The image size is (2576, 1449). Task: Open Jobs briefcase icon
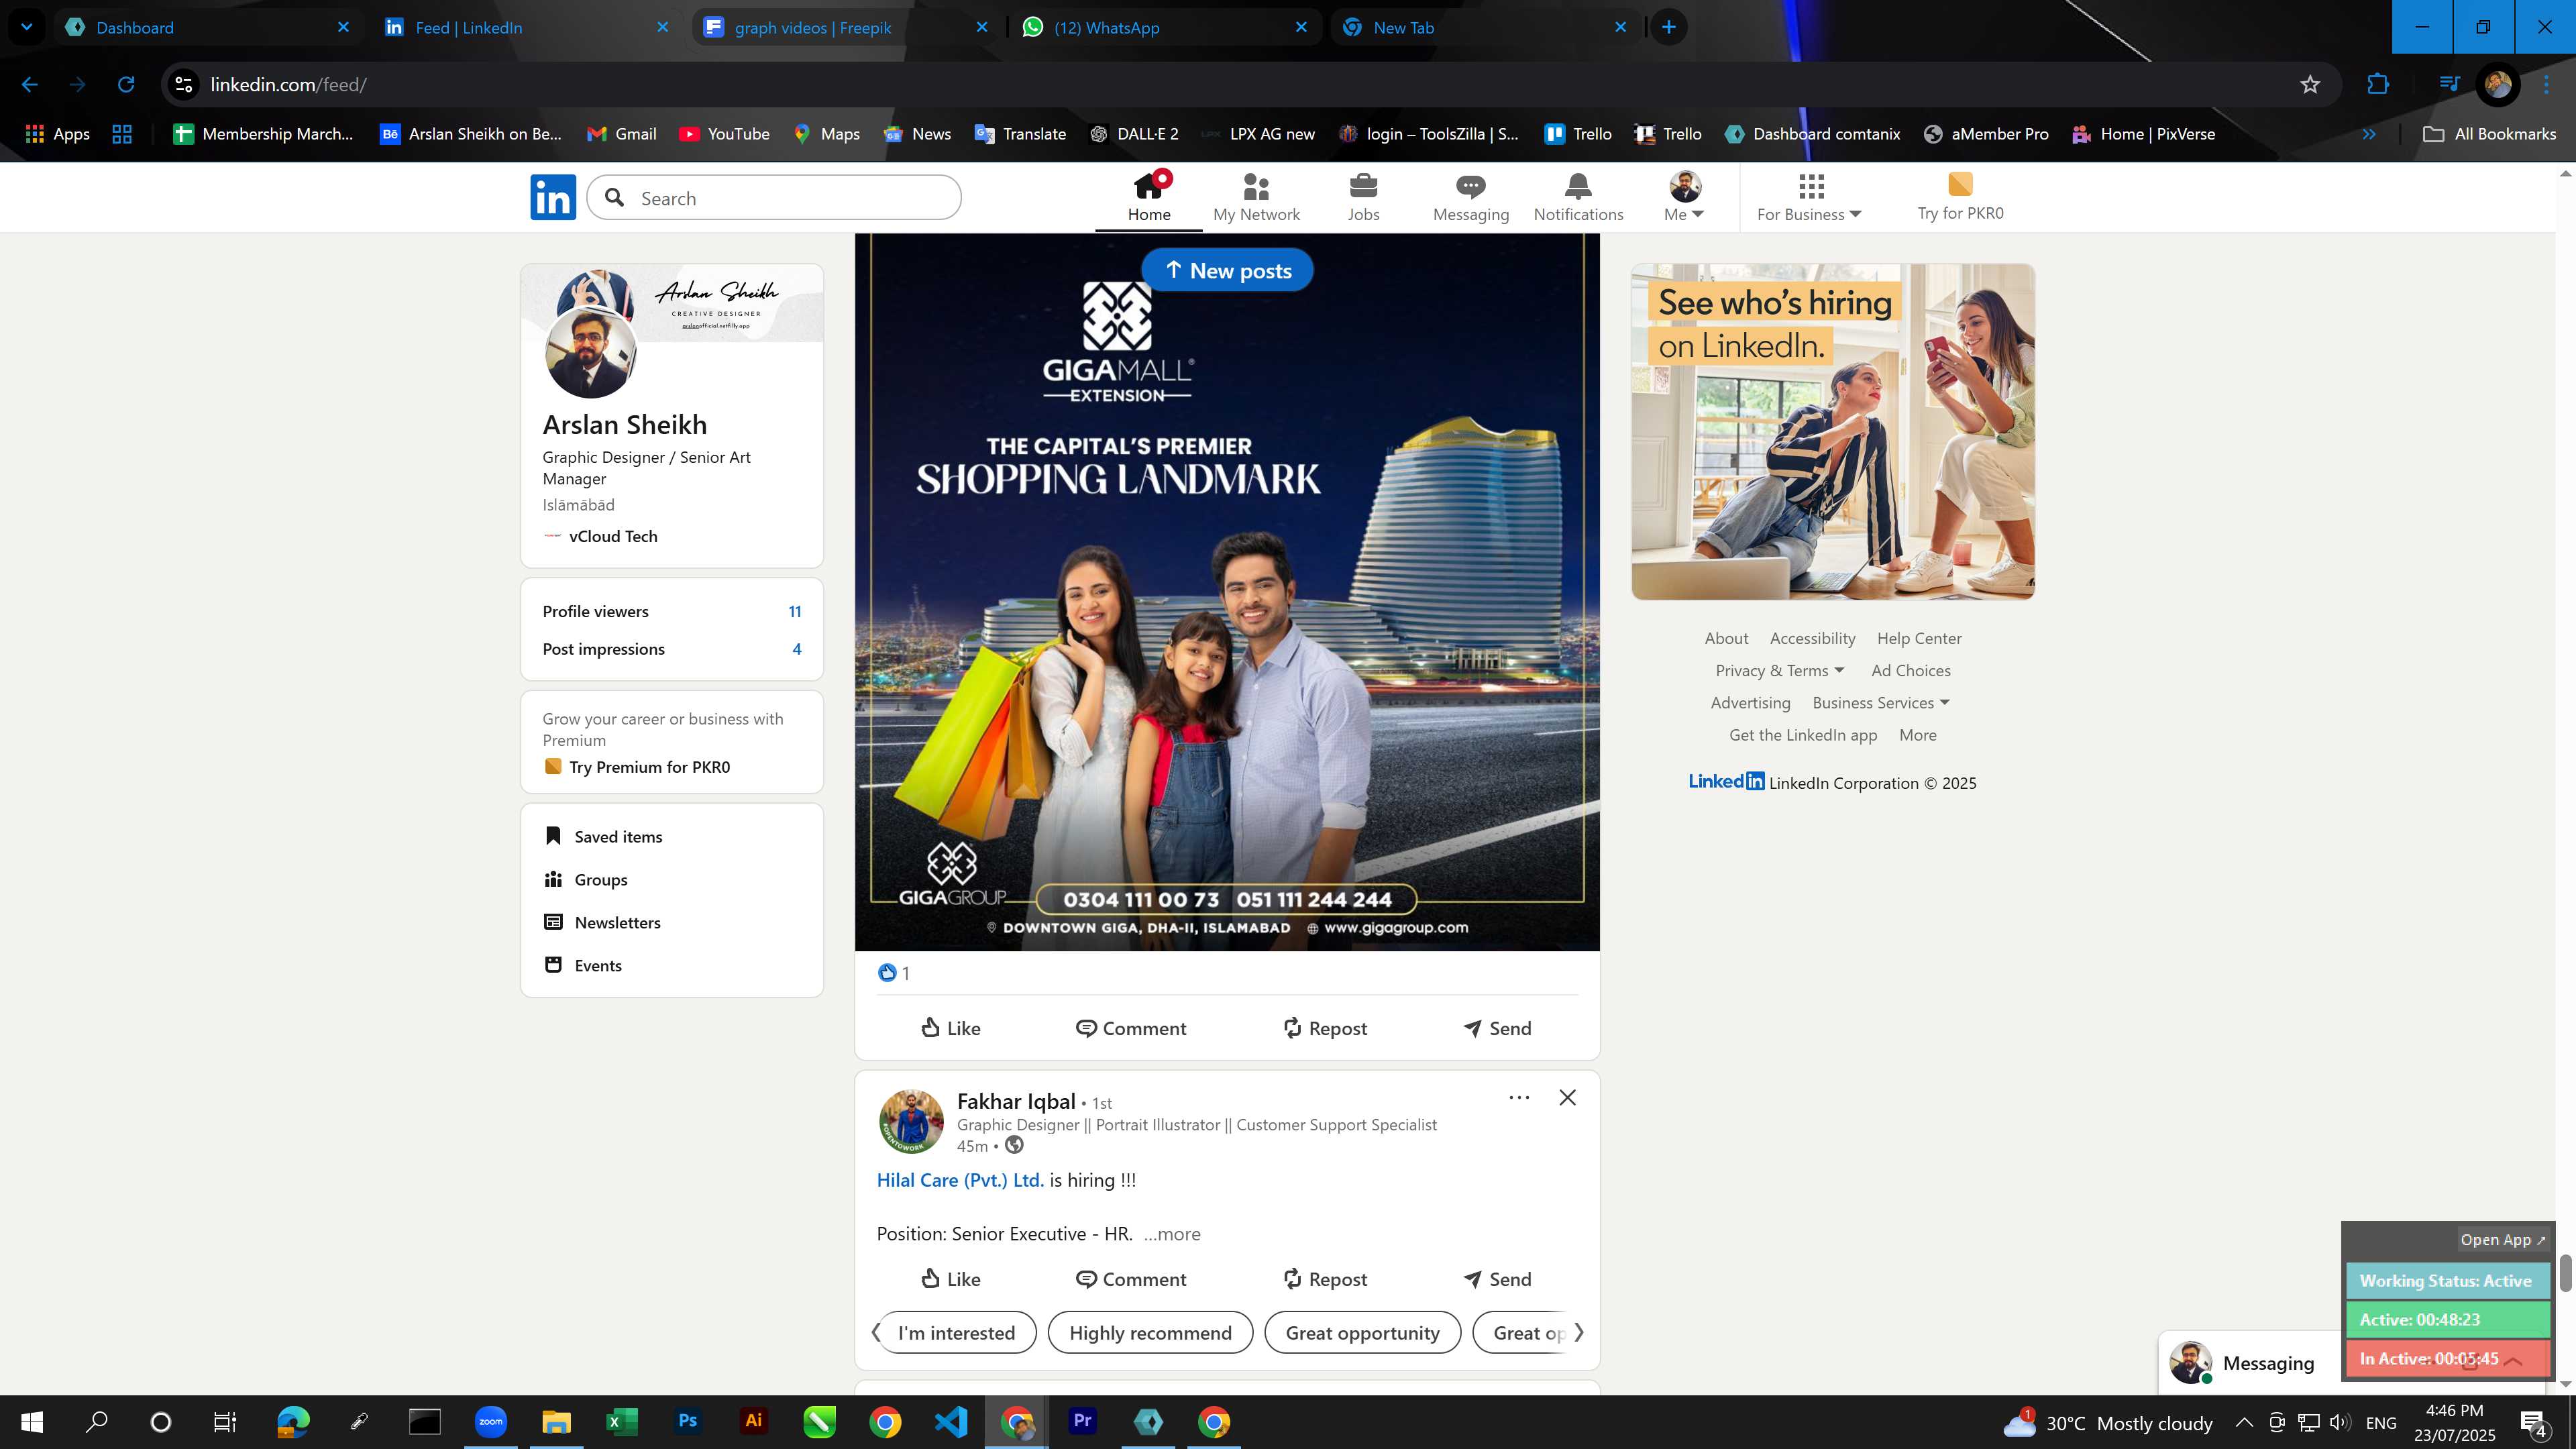(x=1363, y=197)
